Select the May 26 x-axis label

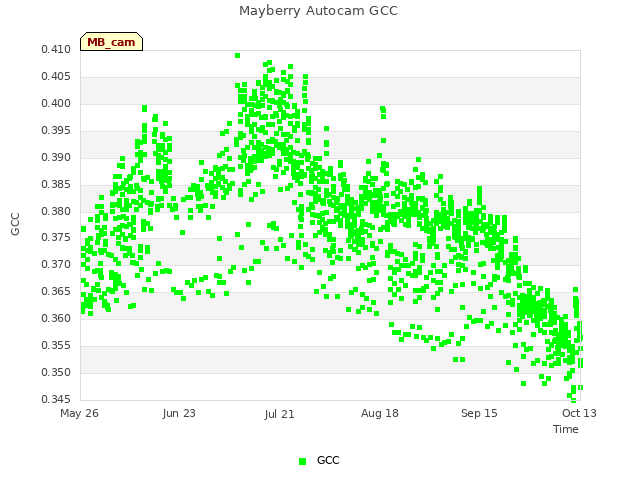pyautogui.click(x=80, y=413)
